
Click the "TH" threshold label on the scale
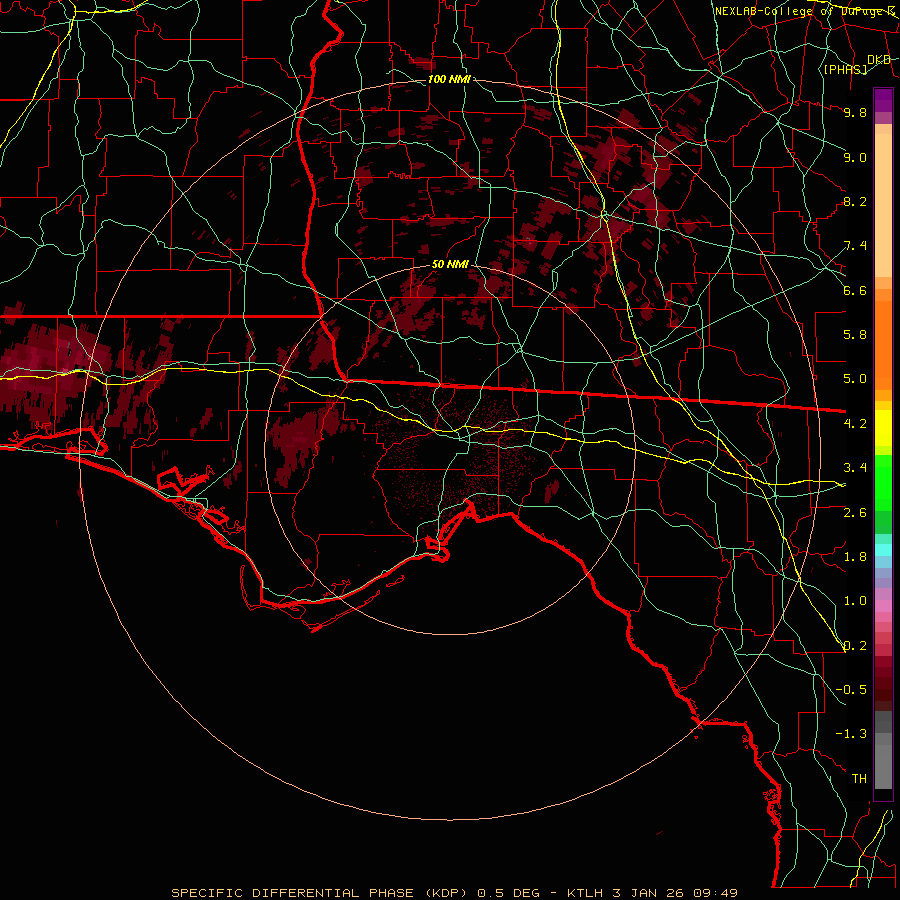tap(859, 778)
